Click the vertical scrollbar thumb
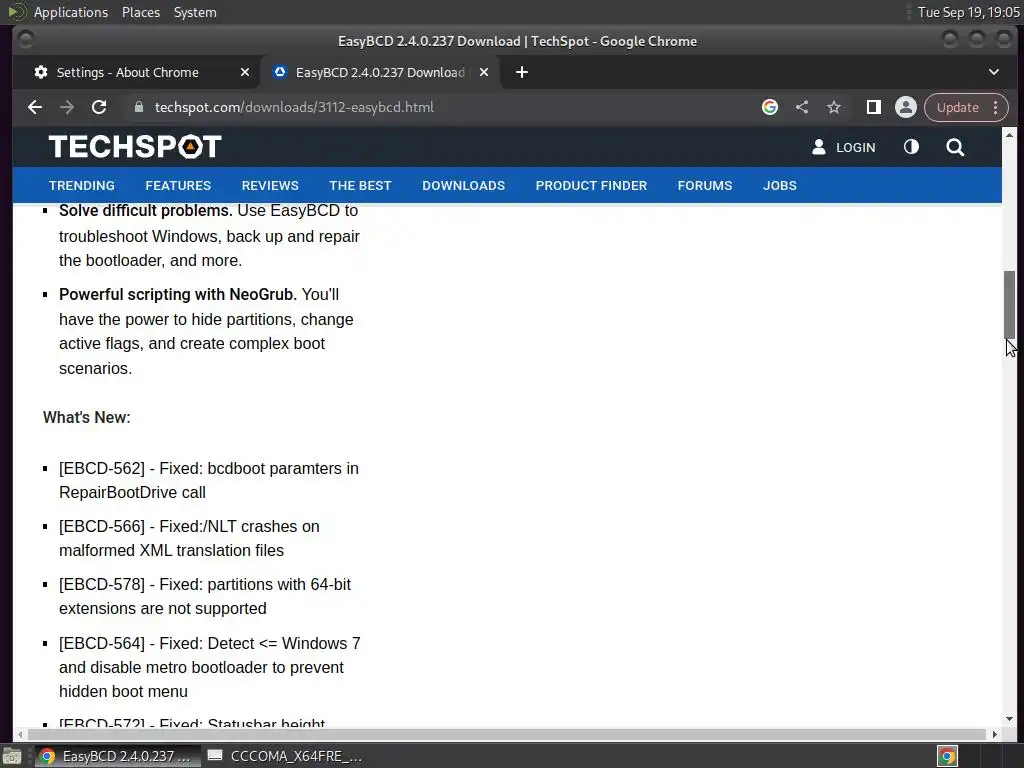Image resolution: width=1024 pixels, height=768 pixels. click(1010, 304)
